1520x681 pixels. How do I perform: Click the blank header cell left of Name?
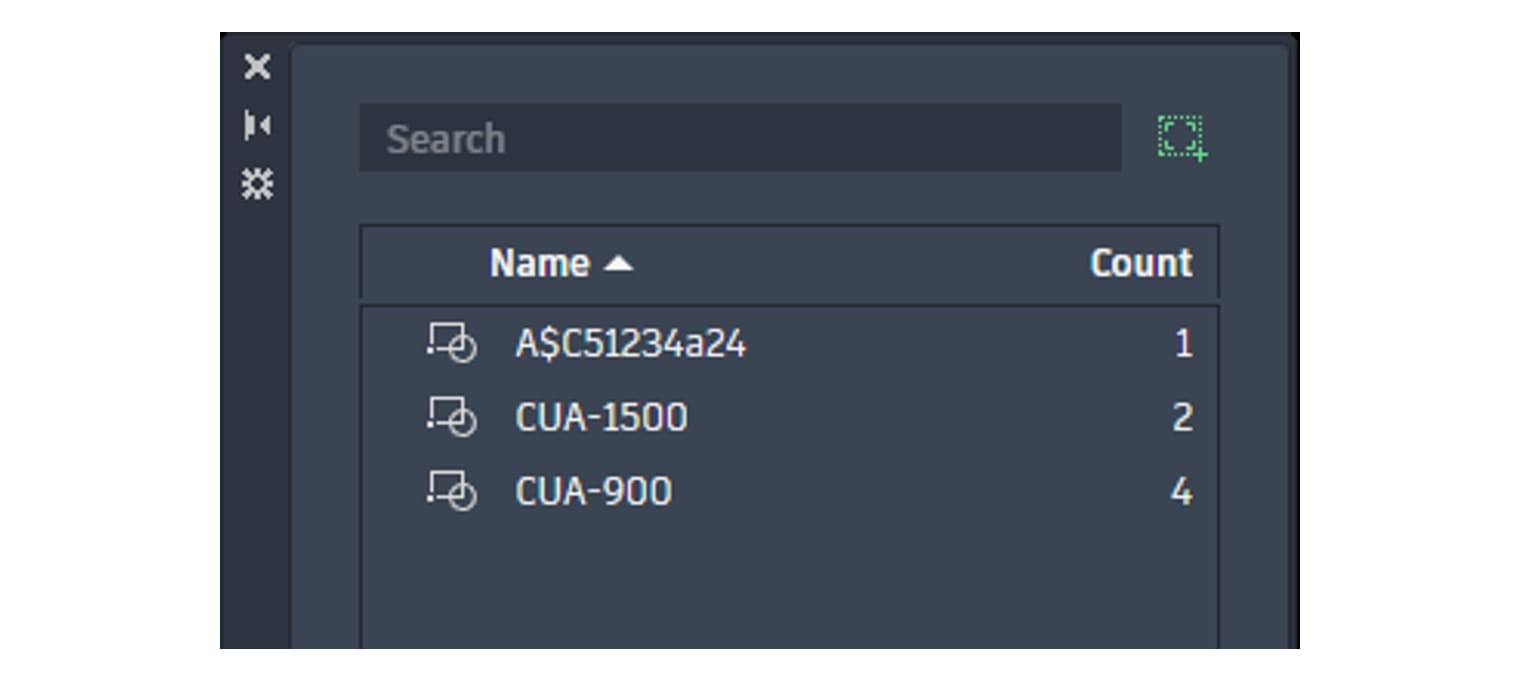coord(425,264)
